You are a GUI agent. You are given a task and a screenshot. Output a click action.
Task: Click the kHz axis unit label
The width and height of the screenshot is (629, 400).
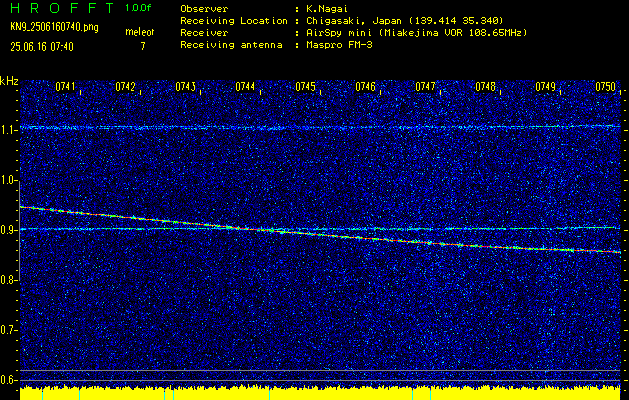9,81
